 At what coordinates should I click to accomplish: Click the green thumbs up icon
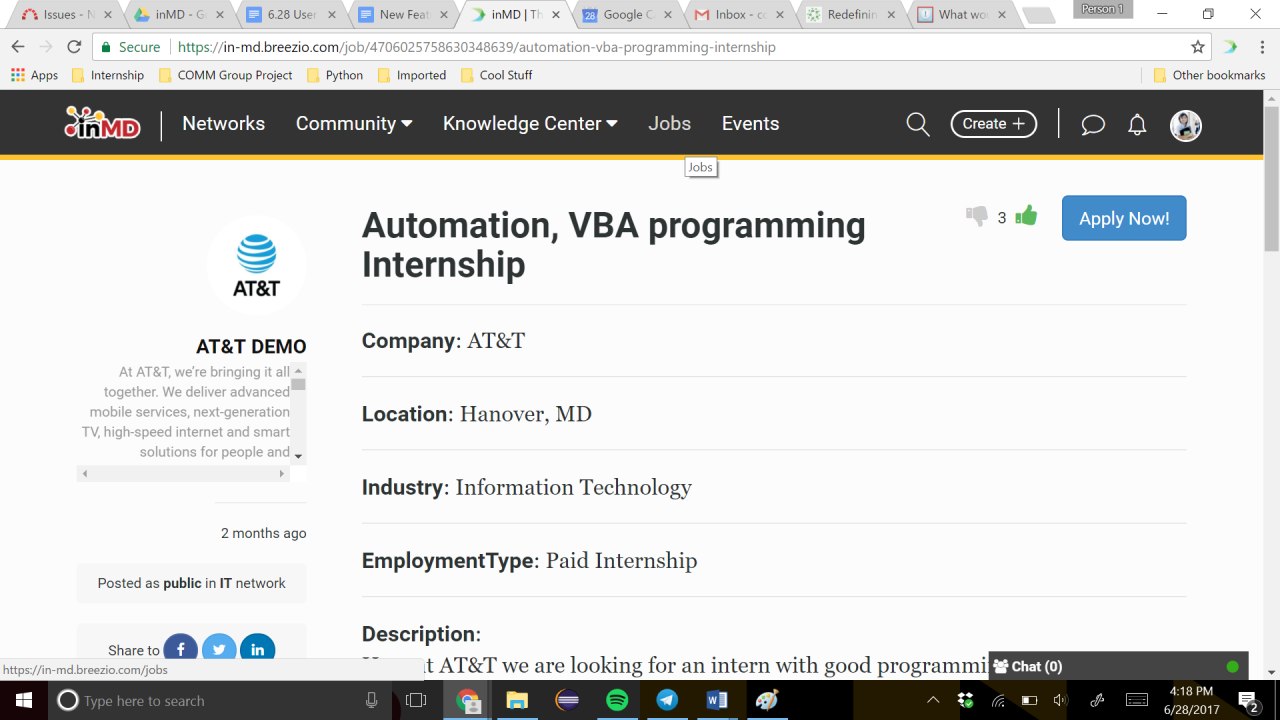1026,215
